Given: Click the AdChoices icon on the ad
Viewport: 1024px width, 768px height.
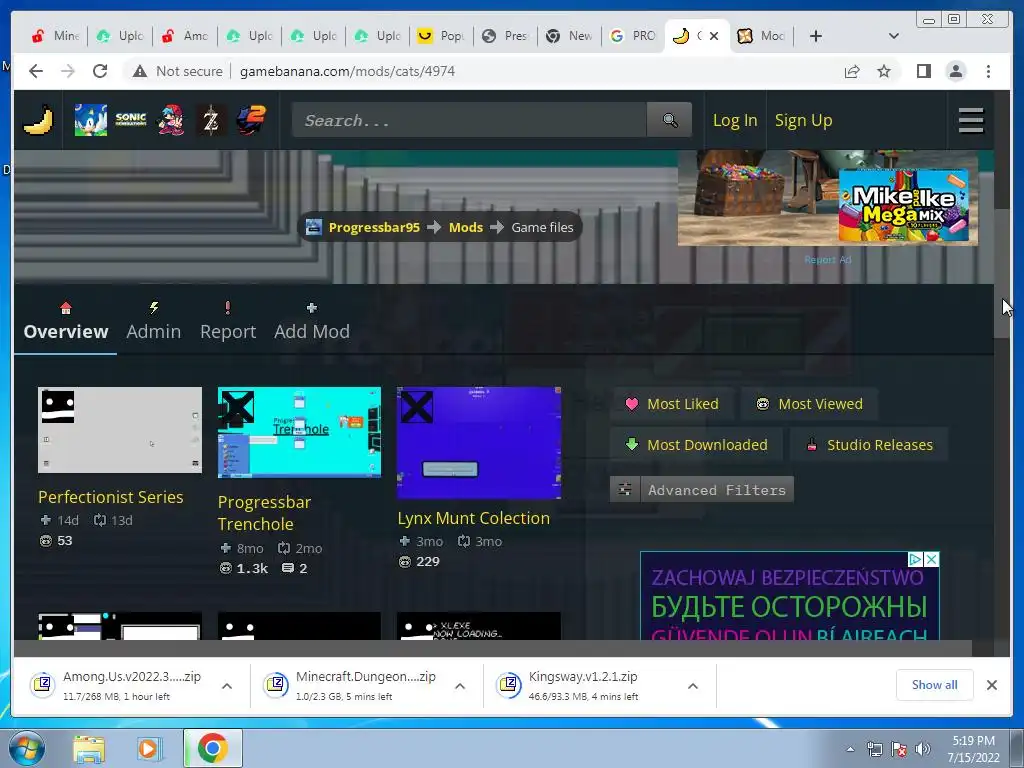Looking at the screenshot, I should (916, 560).
